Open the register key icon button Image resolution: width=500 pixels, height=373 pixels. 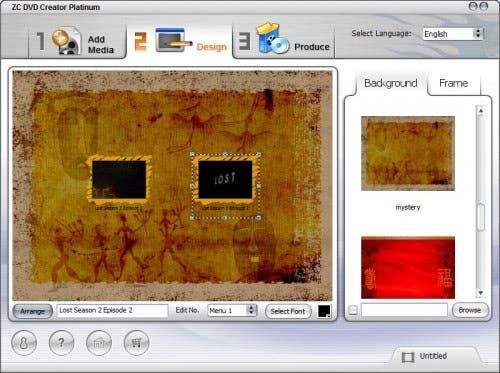tap(24, 343)
